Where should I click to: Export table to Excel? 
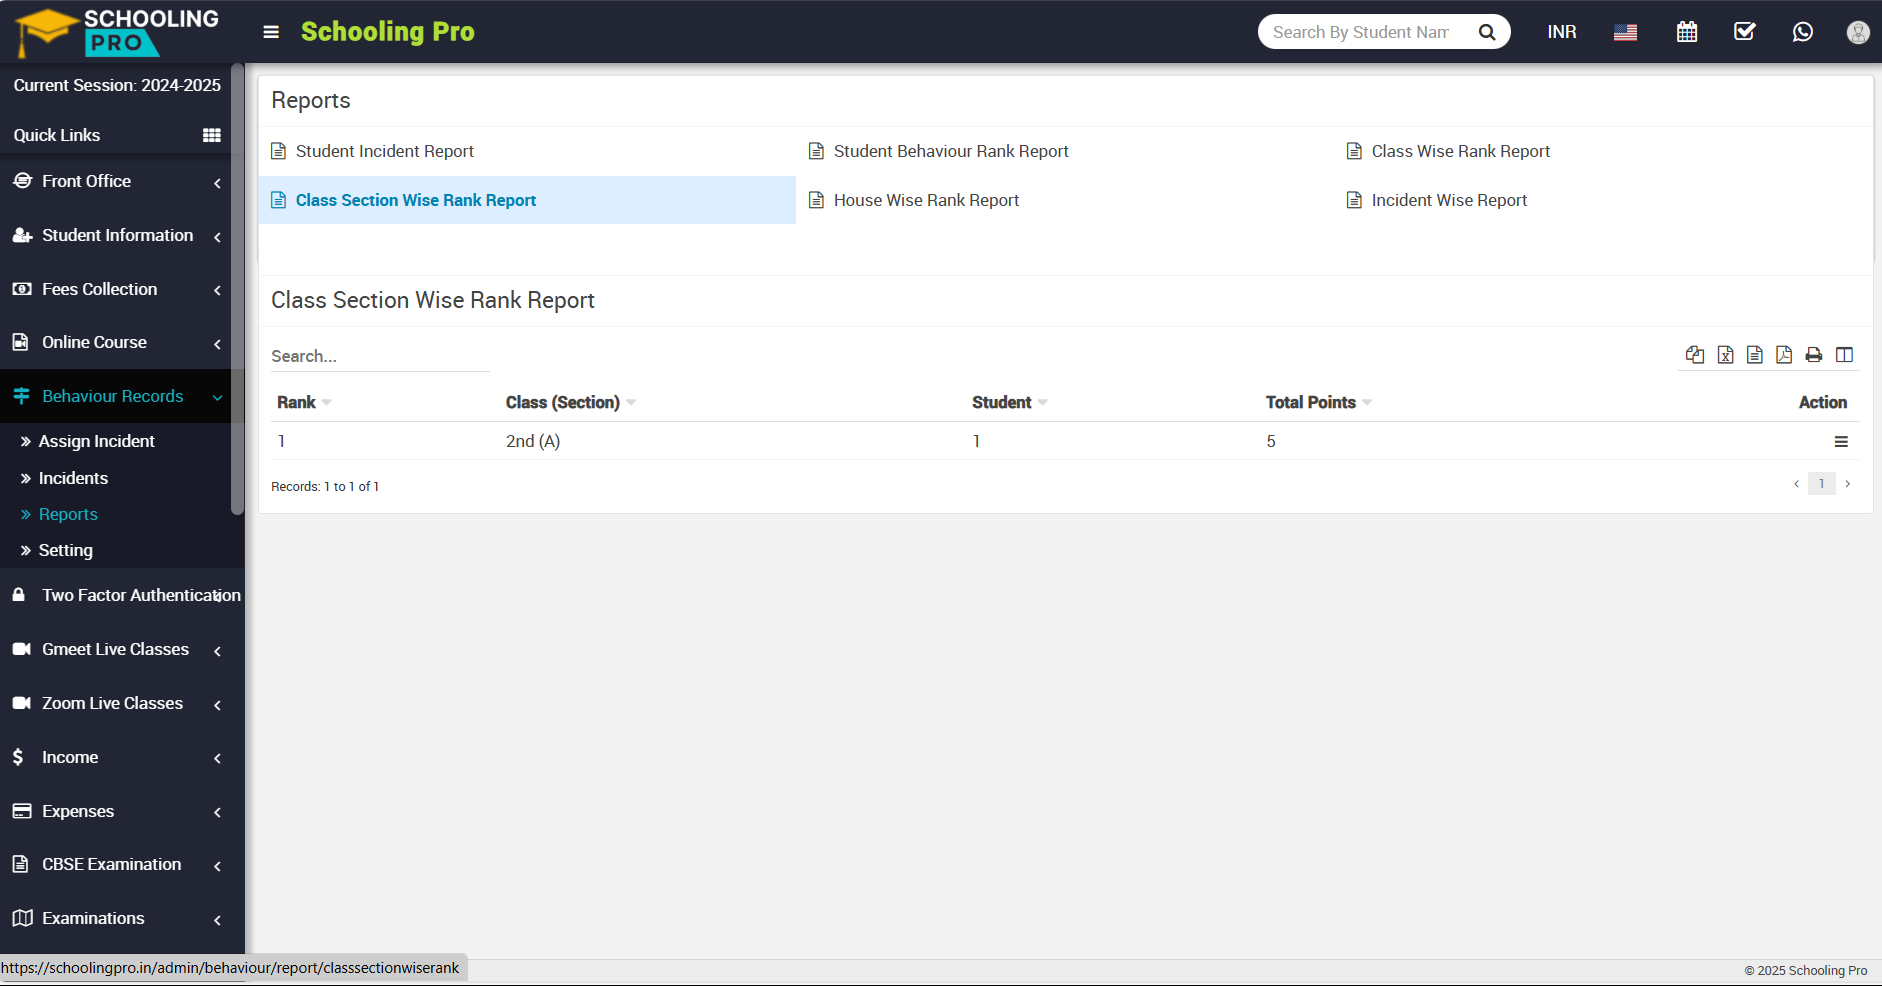pos(1726,355)
